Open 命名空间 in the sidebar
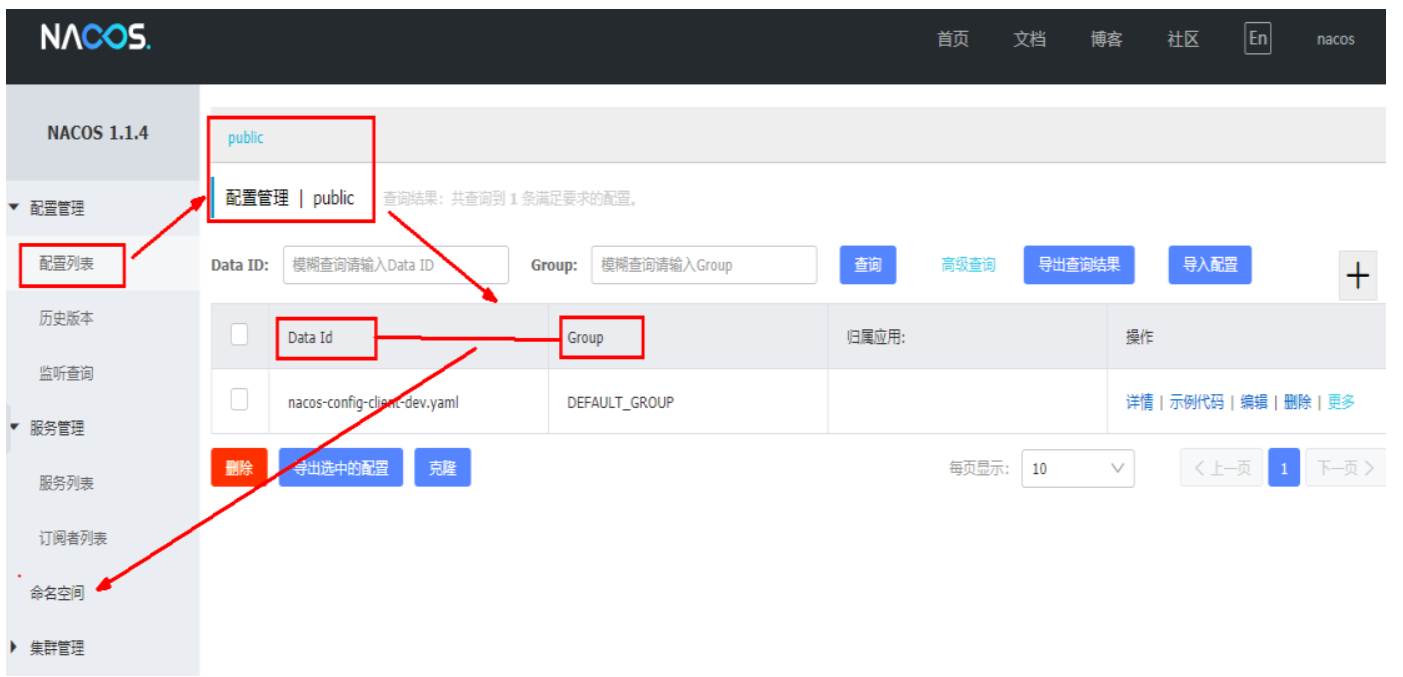This screenshot has width=1403, height=677. click(x=57, y=593)
